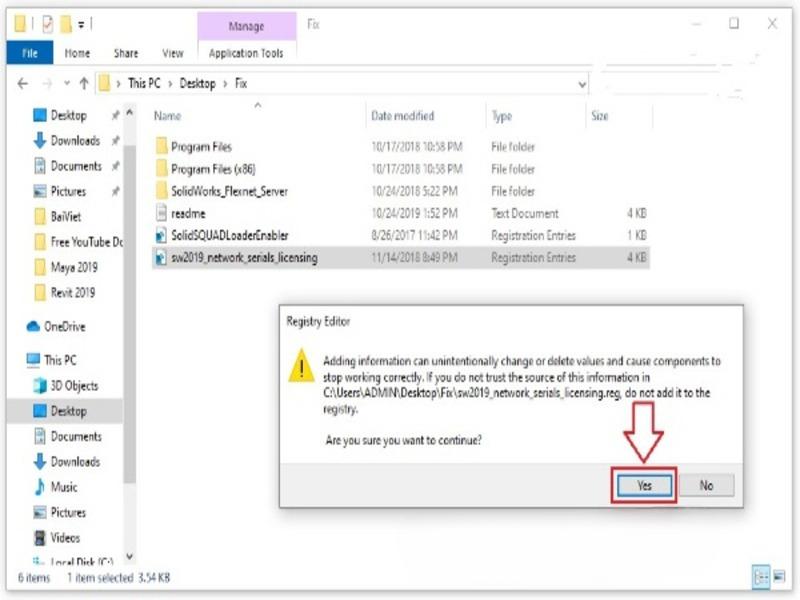This screenshot has height=600, width=800.
Task: Open the Free YouTube folder in the sidebar
Action: [86, 242]
